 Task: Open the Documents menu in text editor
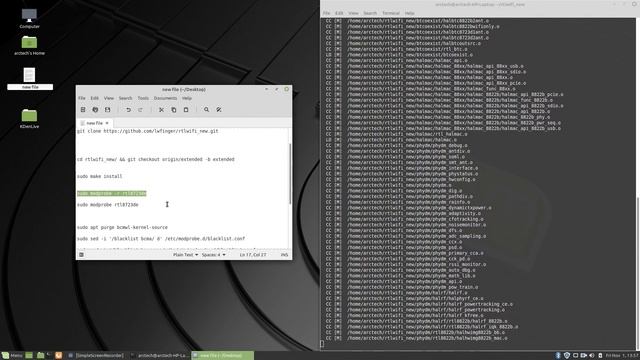[165, 98]
